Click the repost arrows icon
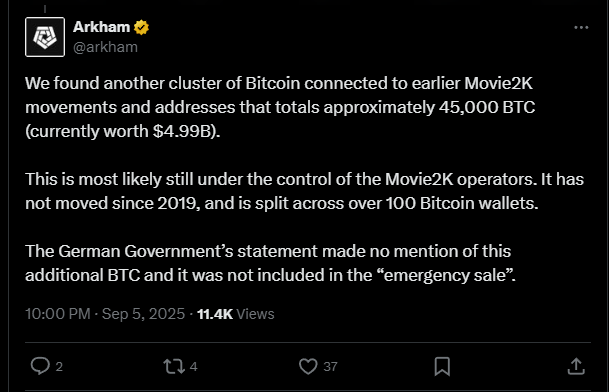 (174, 366)
